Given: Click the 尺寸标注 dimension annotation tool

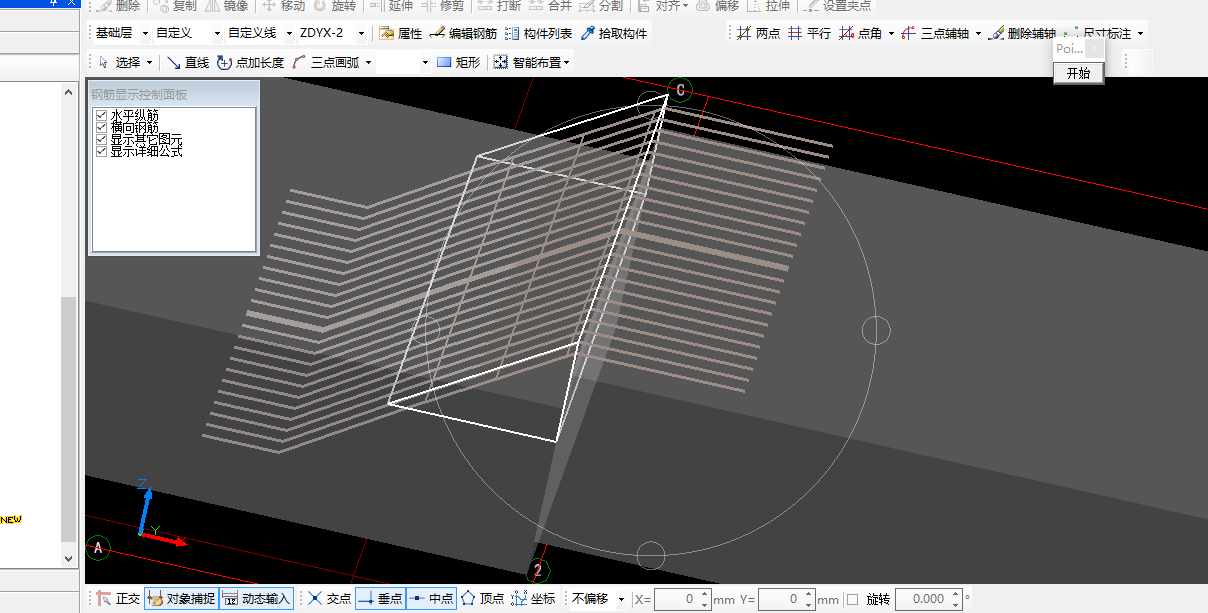Looking at the screenshot, I should pyautogui.click(x=1098, y=33).
